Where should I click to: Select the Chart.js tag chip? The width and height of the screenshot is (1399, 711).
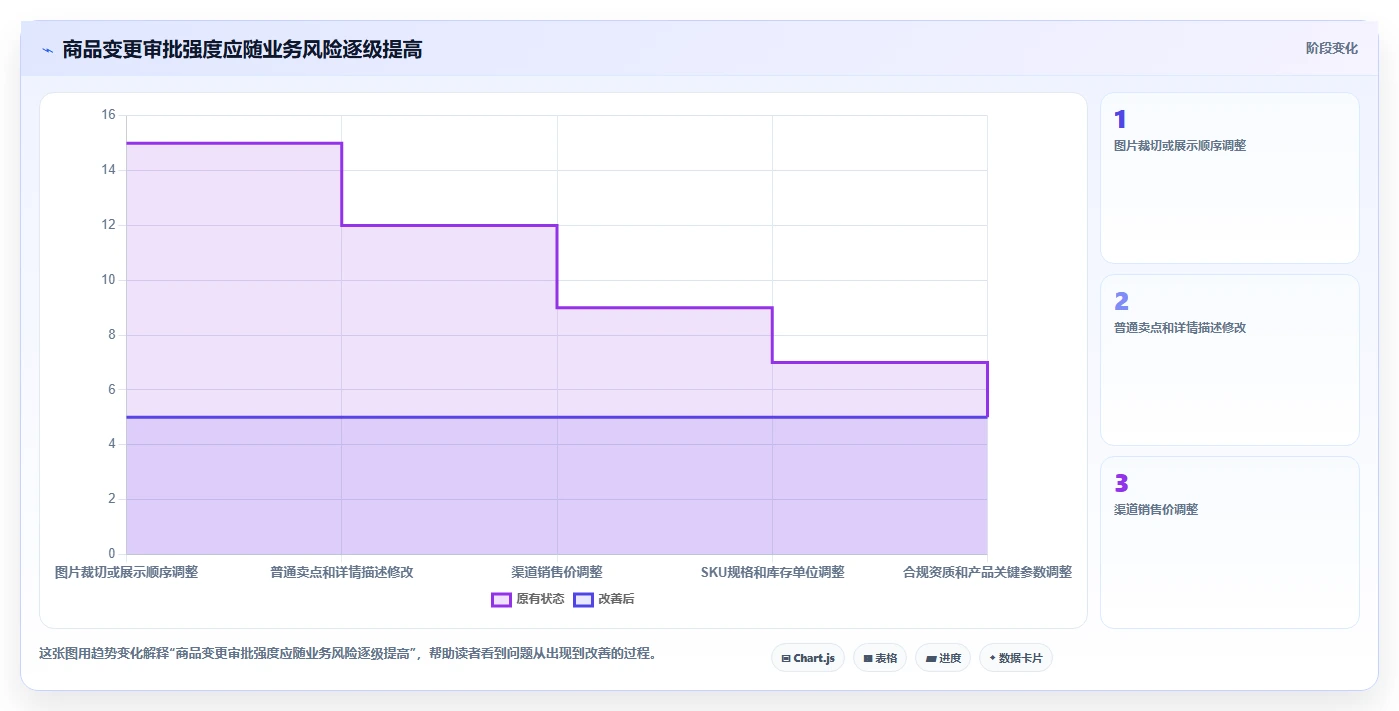pyautogui.click(x=808, y=658)
